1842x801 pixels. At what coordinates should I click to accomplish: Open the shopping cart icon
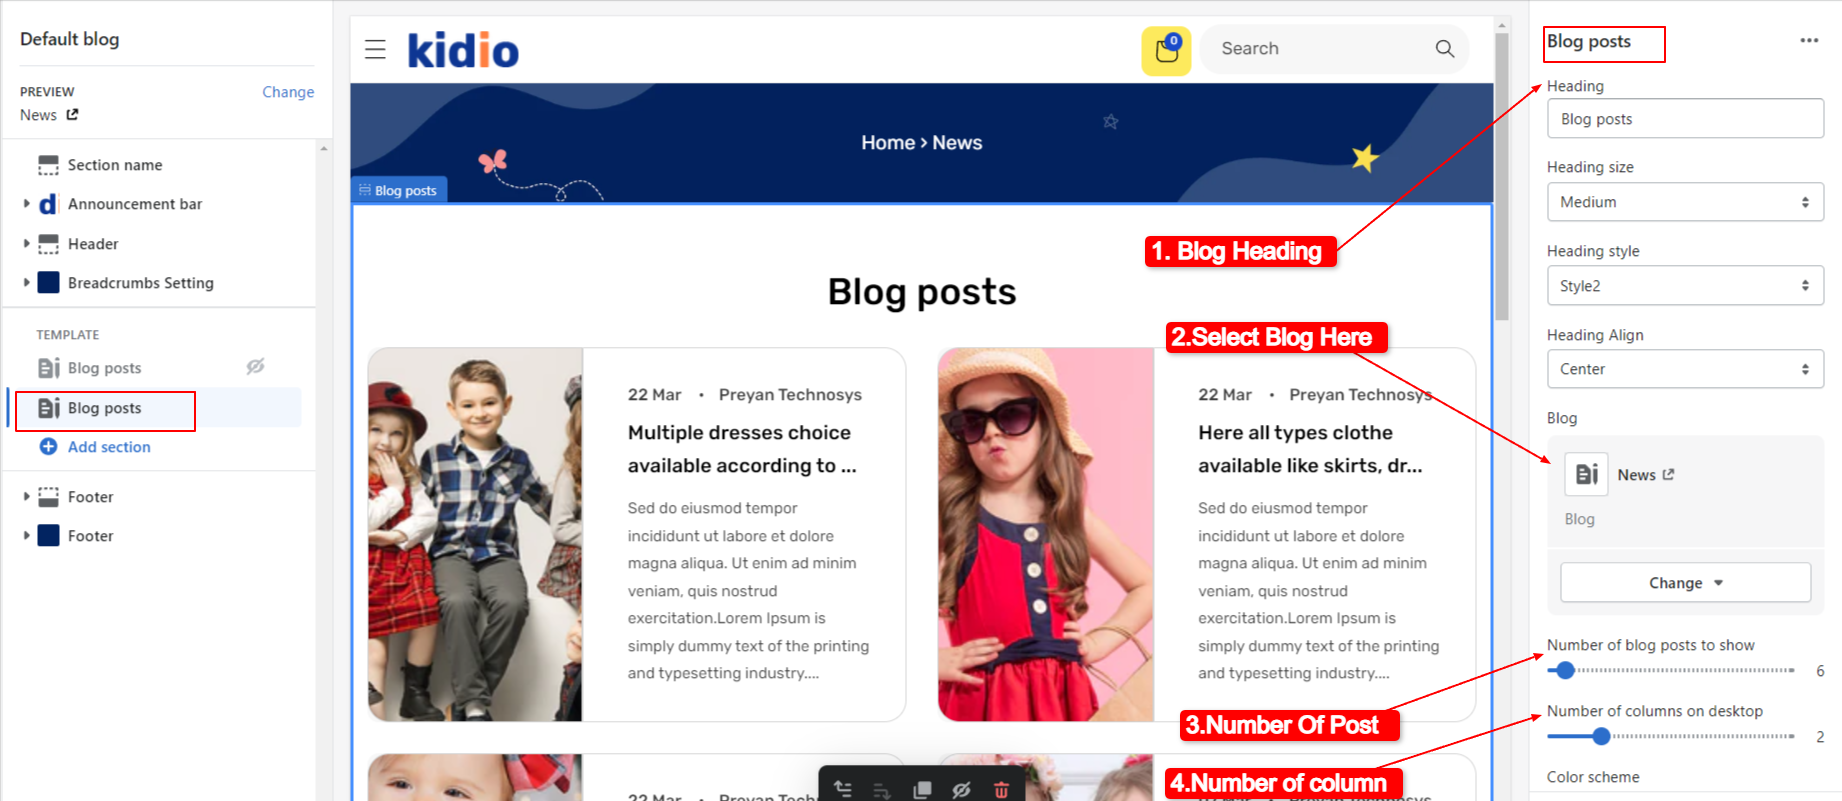[1166, 50]
